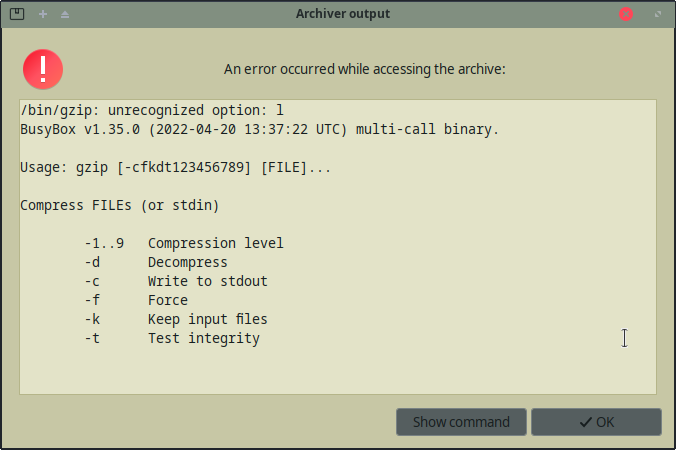This screenshot has height=450, width=676.
Task: Click the archive window icon in titlebar
Action: point(17,14)
